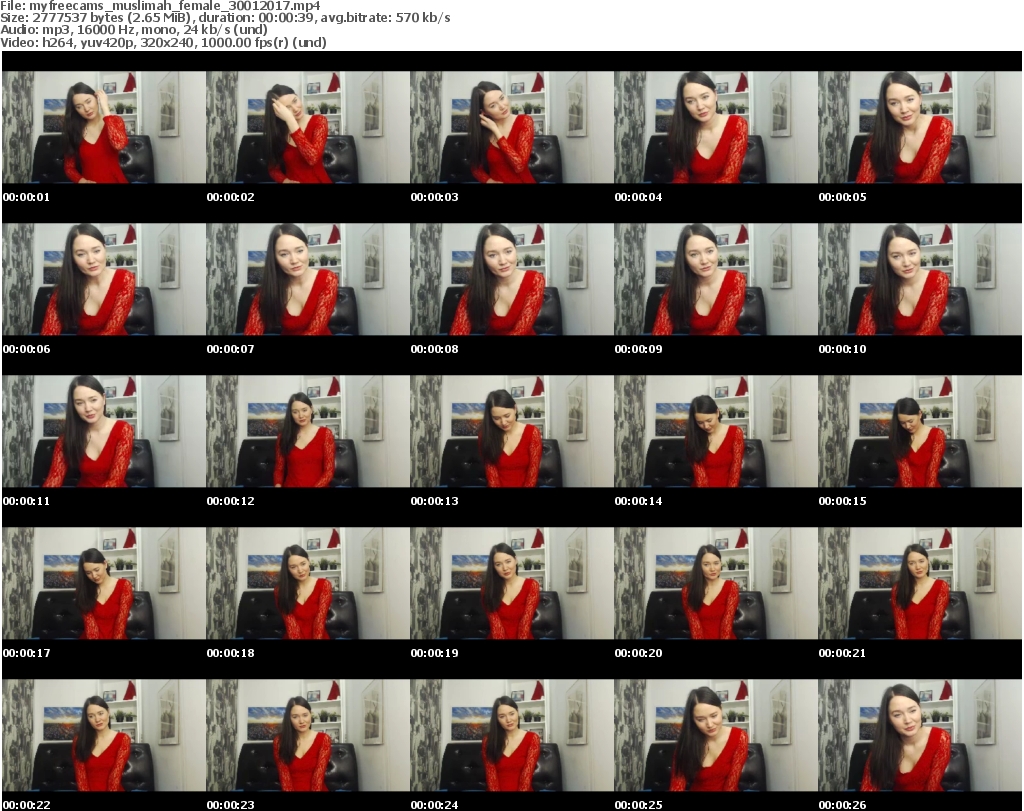Select the thumbnail frame at 00:00:24

[511, 735]
